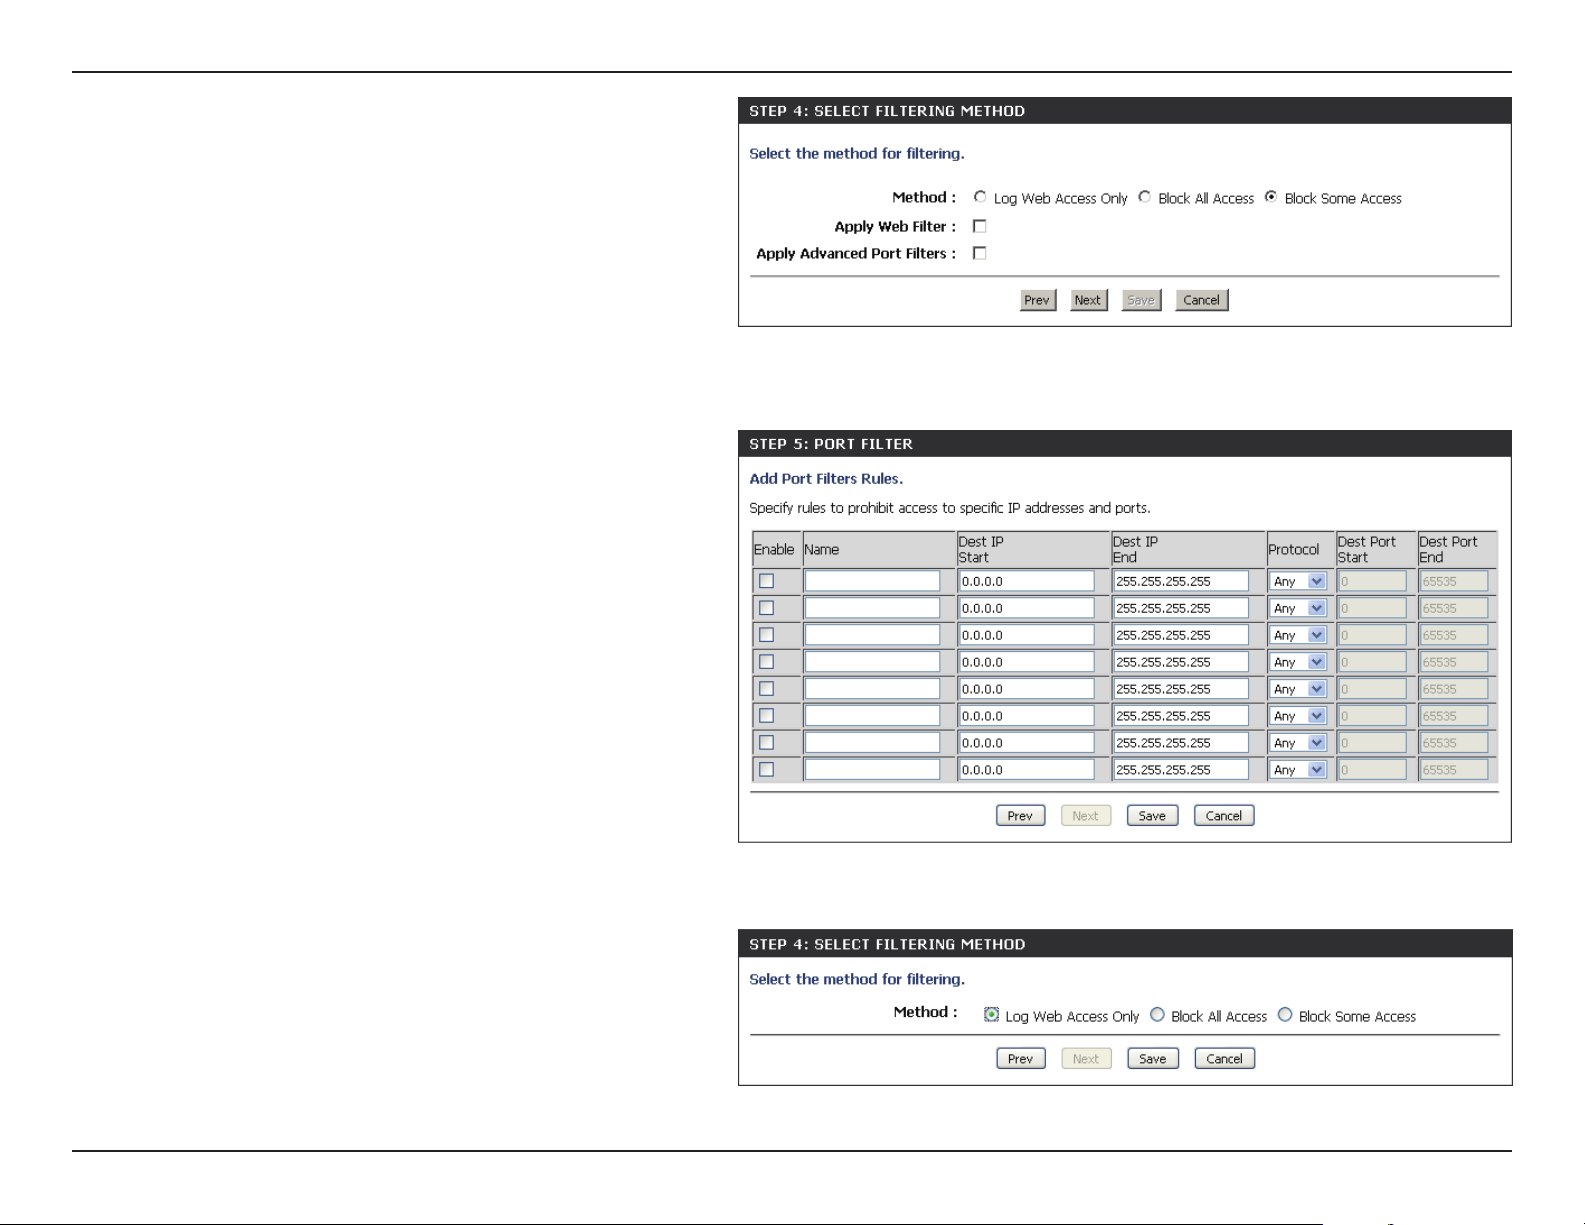
Task: Click Next button in upper Step 4 panel
Action: tap(1088, 300)
